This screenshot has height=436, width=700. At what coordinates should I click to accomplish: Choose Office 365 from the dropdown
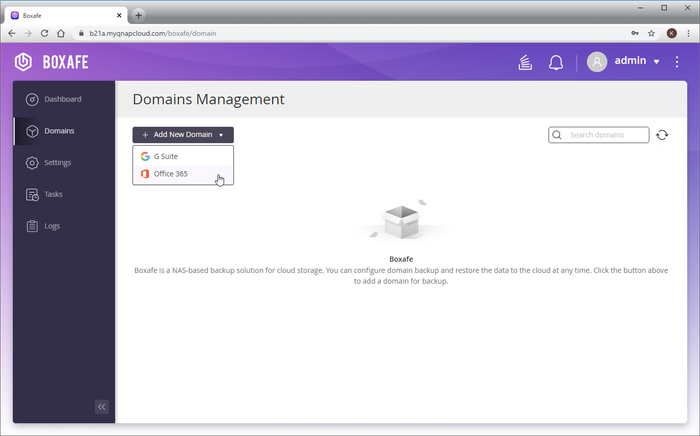pyautogui.click(x=183, y=174)
